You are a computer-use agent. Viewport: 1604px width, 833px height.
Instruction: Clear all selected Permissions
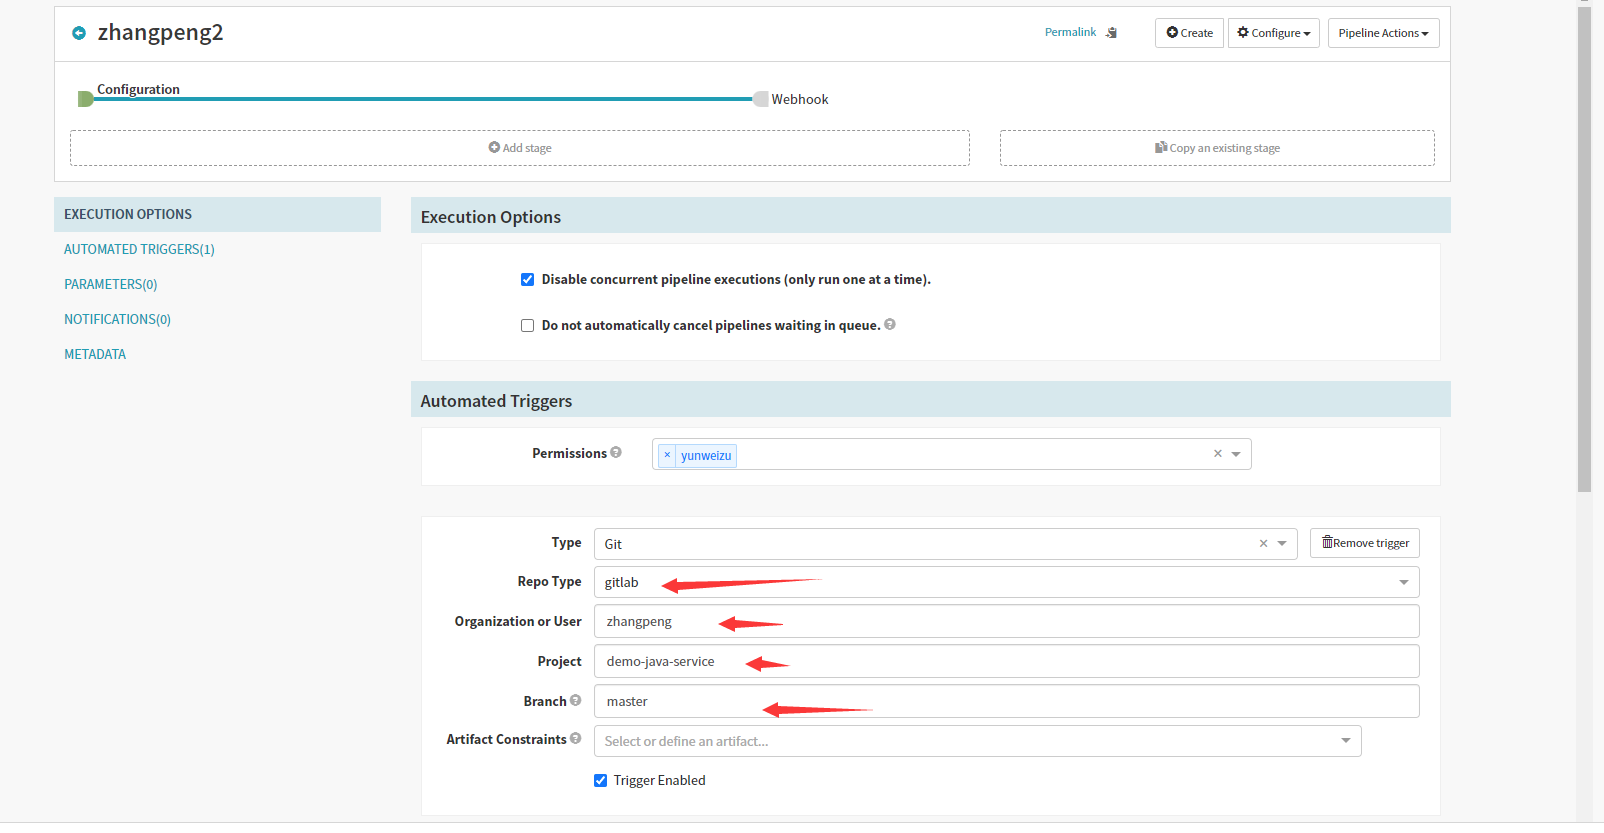[x=1217, y=454]
